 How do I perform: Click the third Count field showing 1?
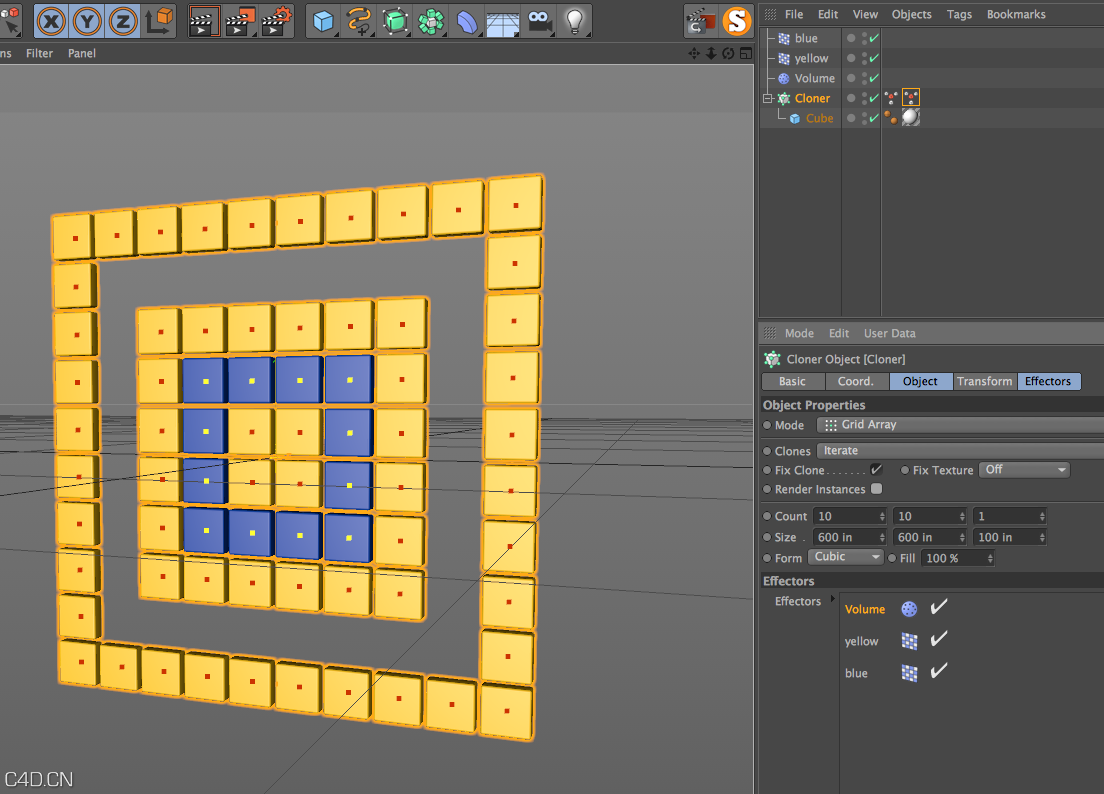[x=1010, y=516]
